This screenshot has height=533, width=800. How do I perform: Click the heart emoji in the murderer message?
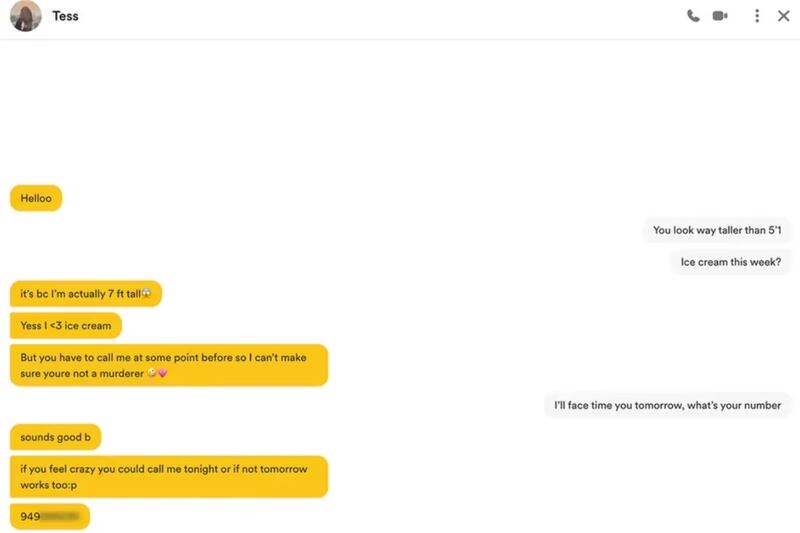tap(162, 374)
